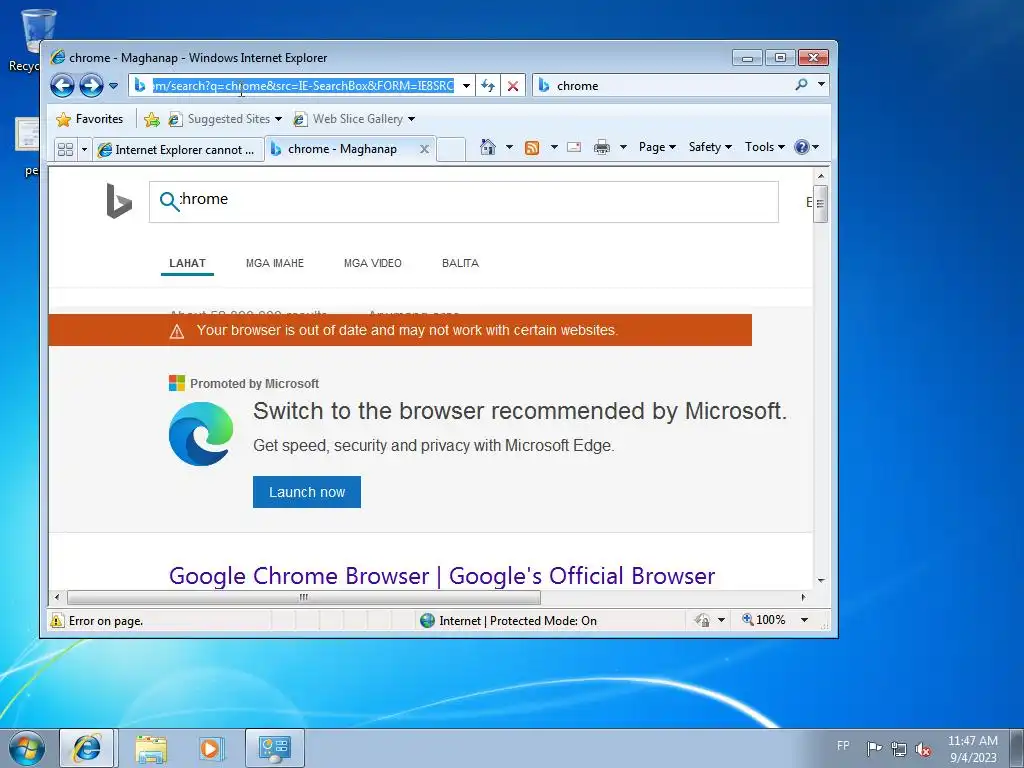Switch to 'Internet Explorer cannot...' tab
The width and height of the screenshot is (1024, 768).
178,150
